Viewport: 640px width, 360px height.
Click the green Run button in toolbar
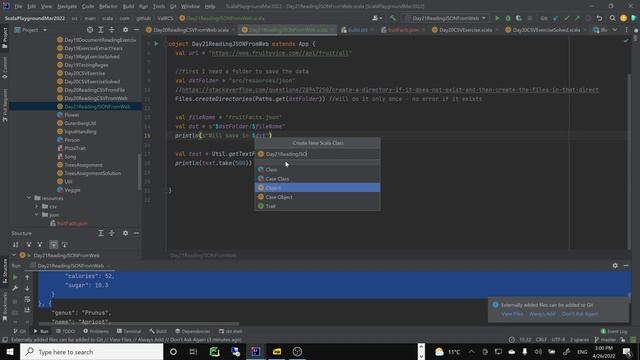497,18
